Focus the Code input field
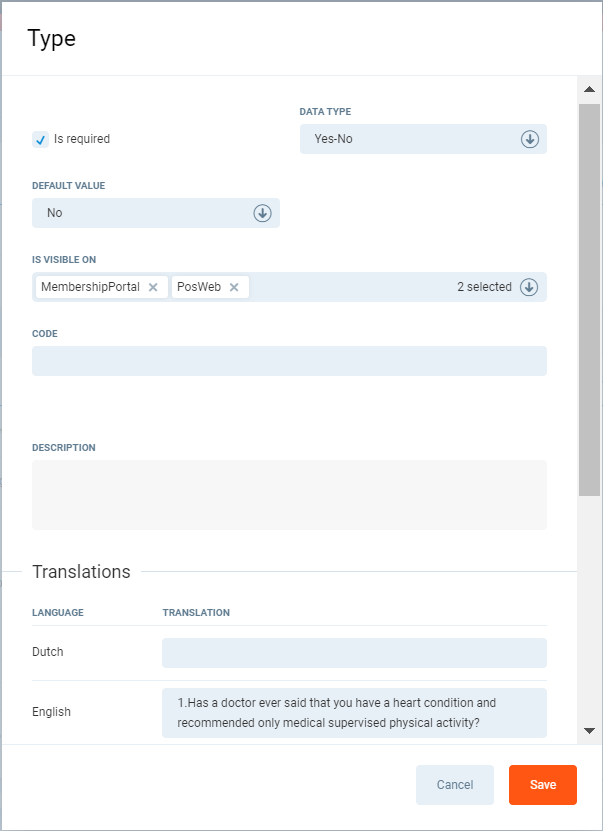This screenshot has height=831, width=603. [x=289, y=361]
